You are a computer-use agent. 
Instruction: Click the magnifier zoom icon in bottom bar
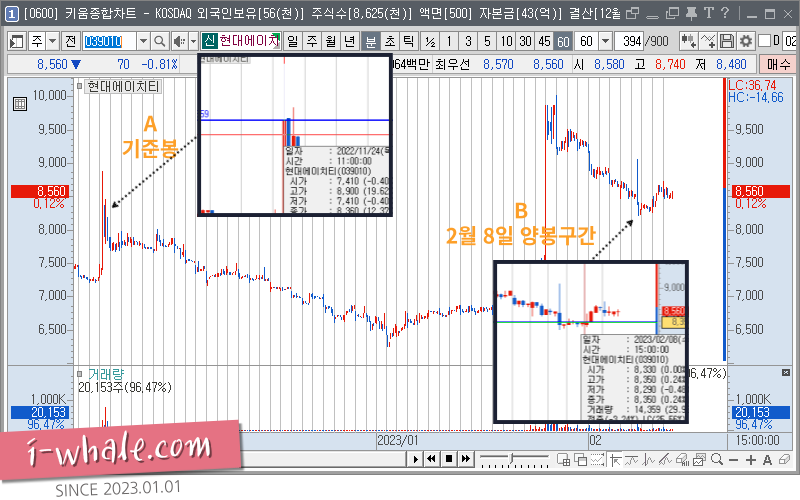tap(716, 460)
